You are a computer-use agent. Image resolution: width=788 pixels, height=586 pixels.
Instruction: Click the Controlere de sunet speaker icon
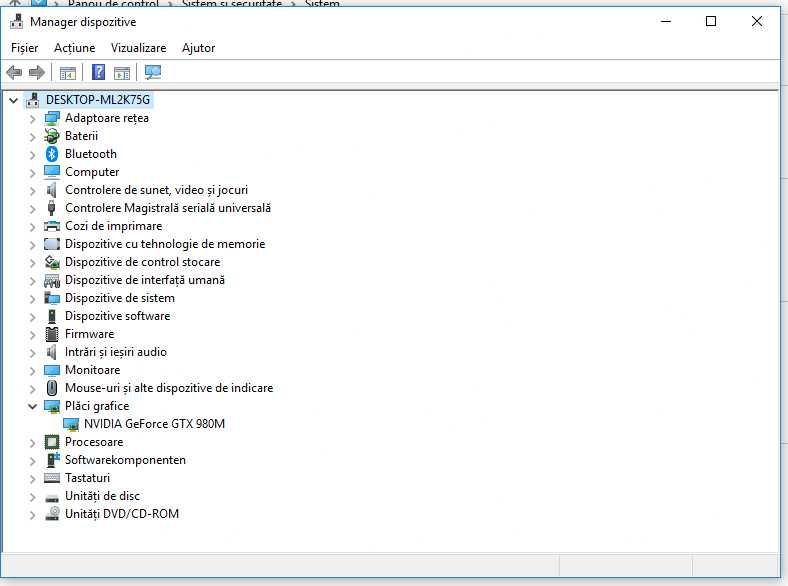point(51,190)
